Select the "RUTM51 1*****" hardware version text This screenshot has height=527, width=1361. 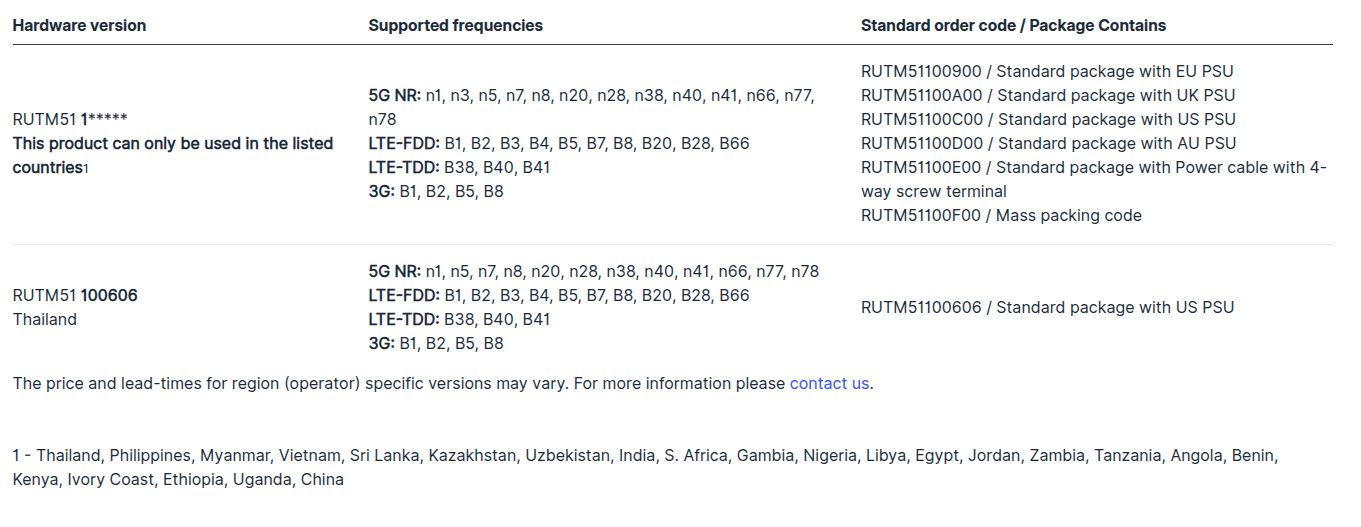click(x=70, y=119)
